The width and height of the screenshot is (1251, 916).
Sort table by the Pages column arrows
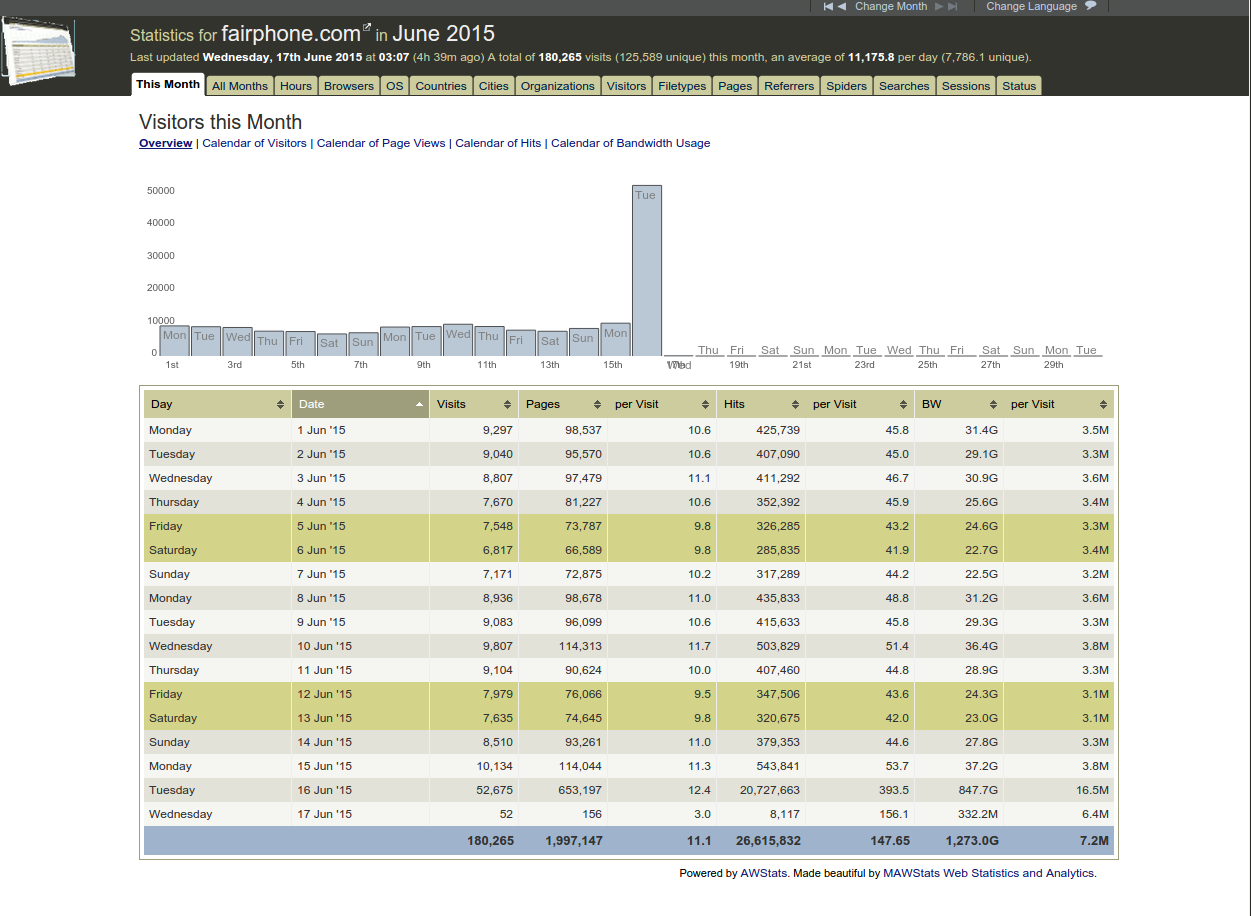pyautogui.click(x=597, y=405)
